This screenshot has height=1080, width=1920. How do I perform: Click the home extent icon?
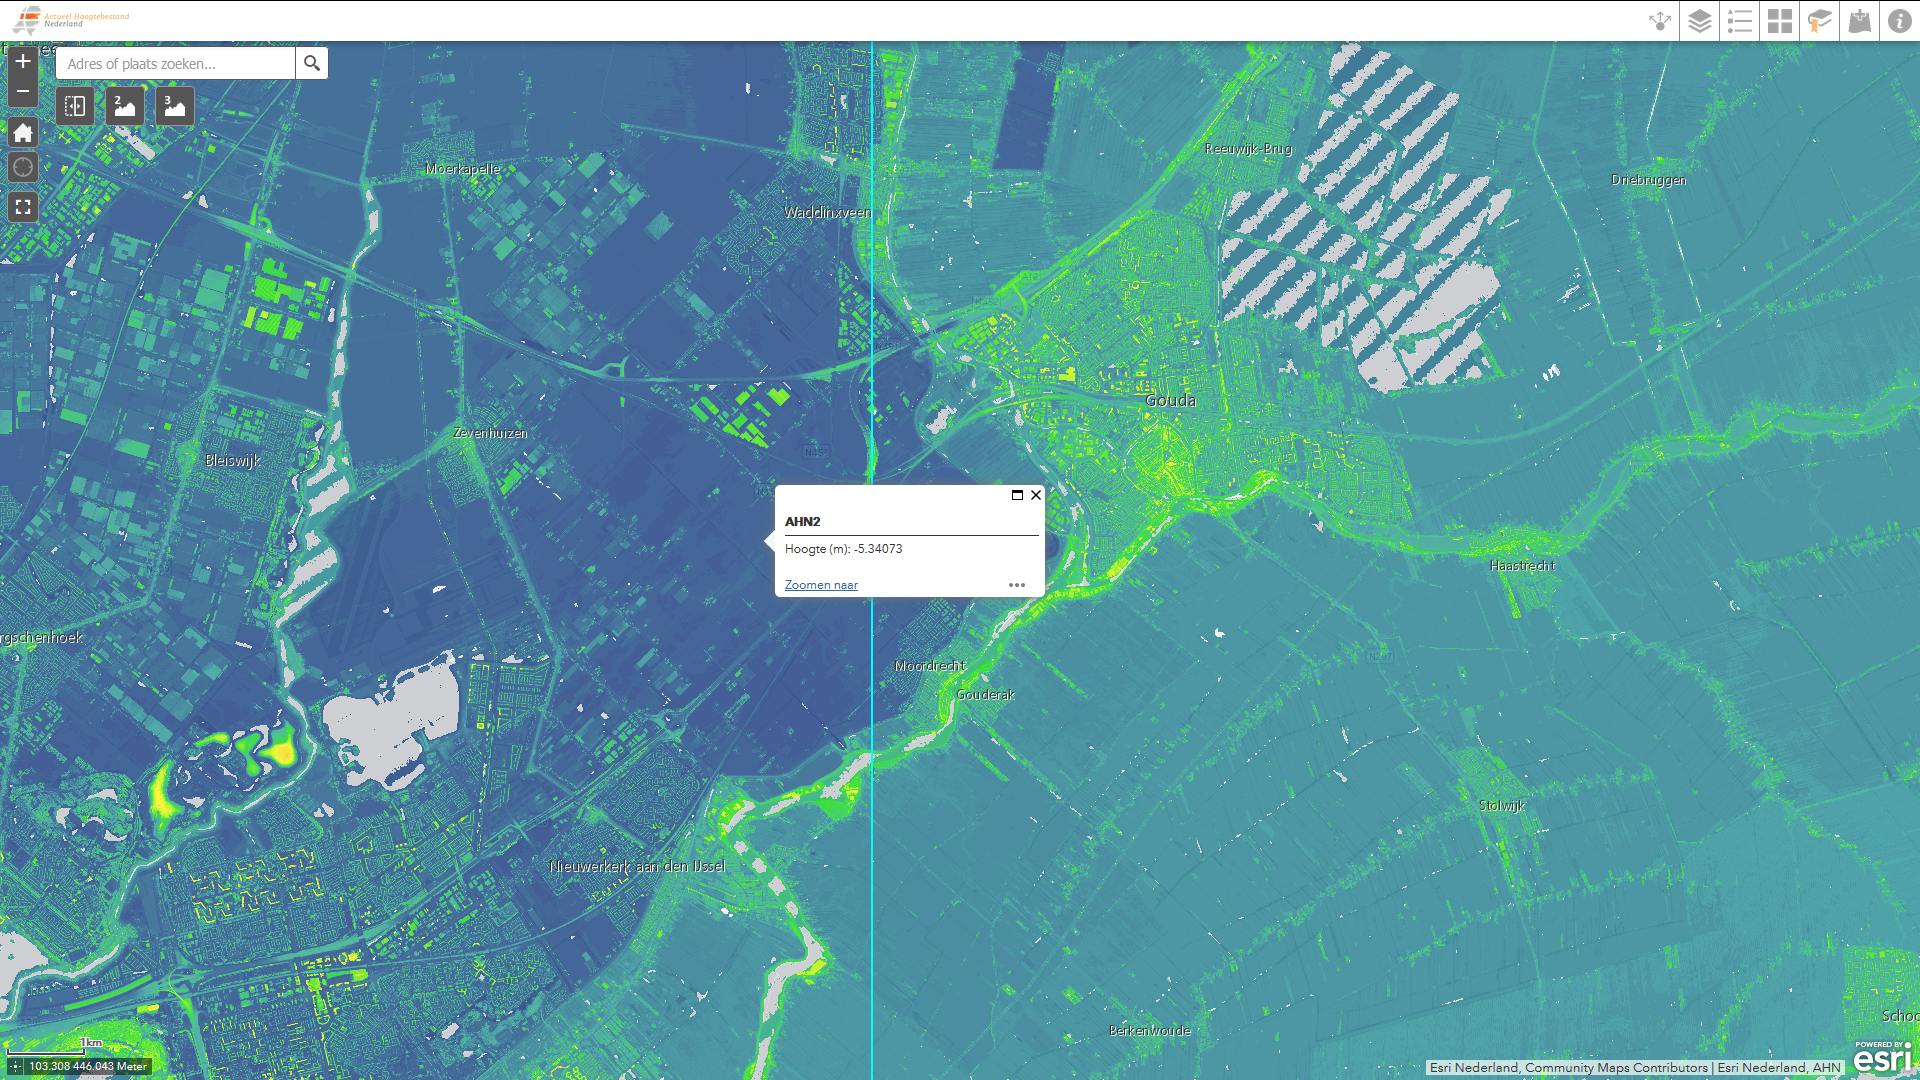22,132
